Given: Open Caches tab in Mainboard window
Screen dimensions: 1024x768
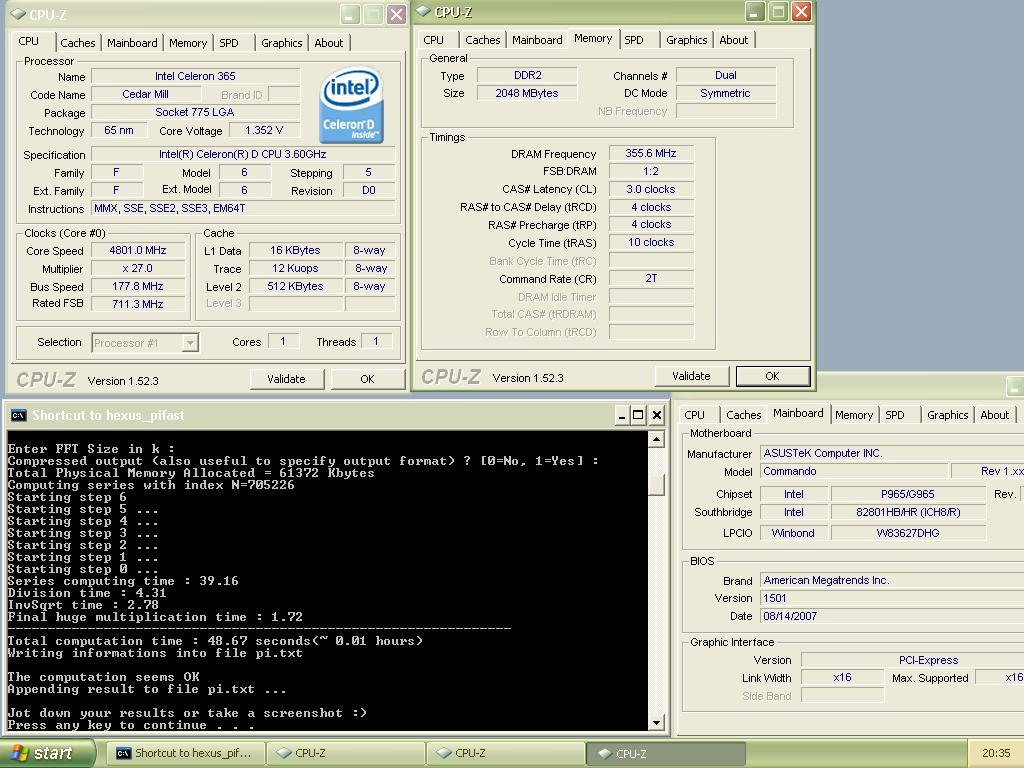Looking at the screenshot, I should (744, 415).
